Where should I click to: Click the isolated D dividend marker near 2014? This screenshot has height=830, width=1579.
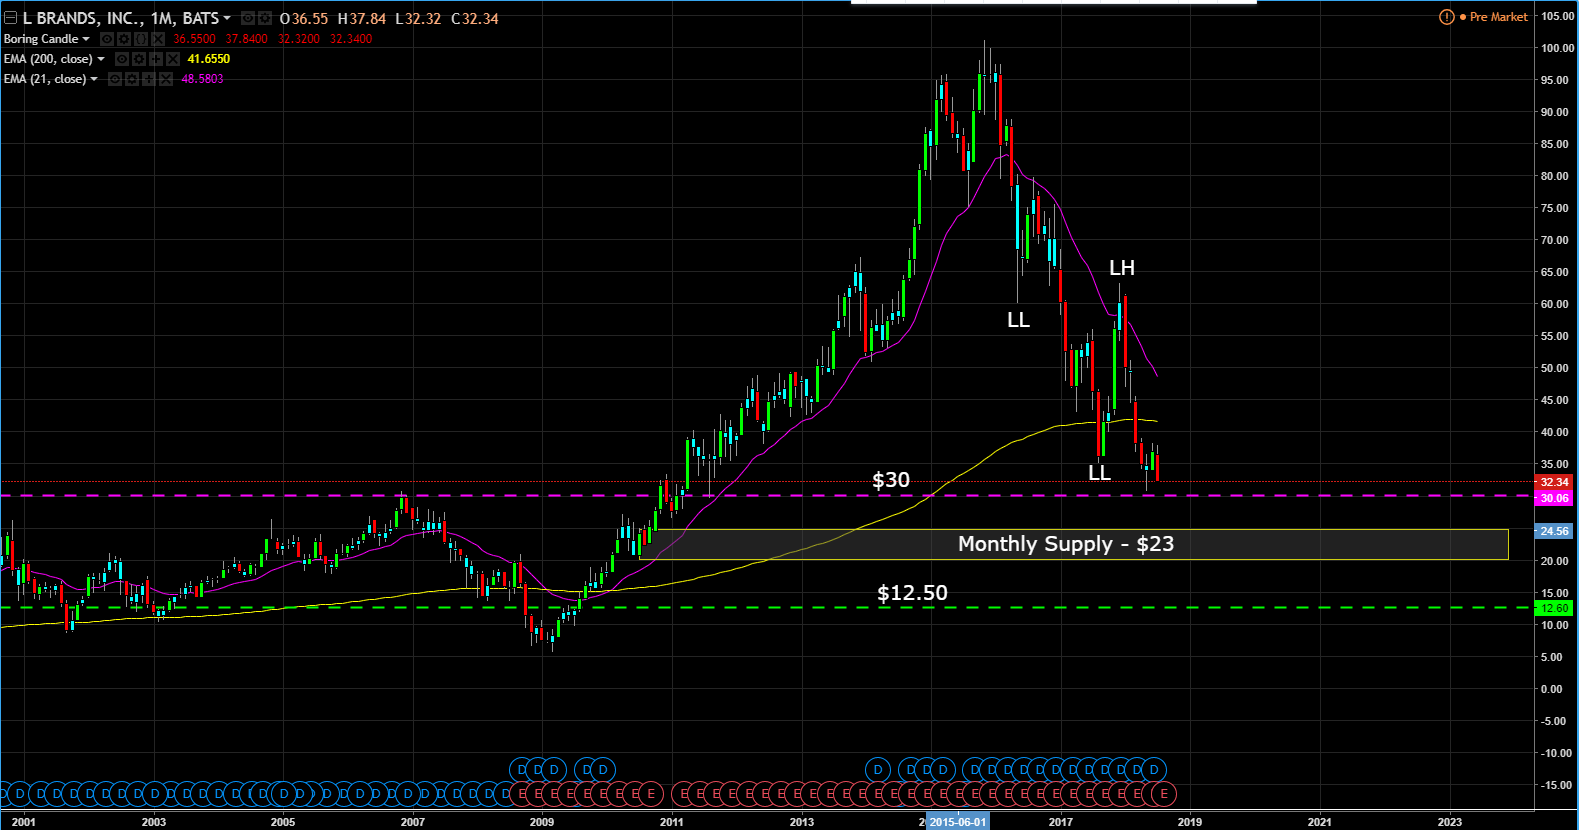(877, 770)
